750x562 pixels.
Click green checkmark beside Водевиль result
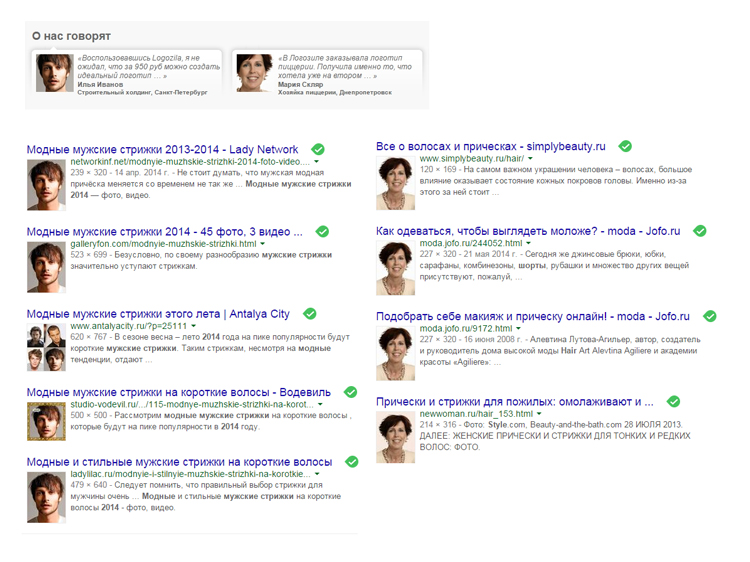pos(350,391)
